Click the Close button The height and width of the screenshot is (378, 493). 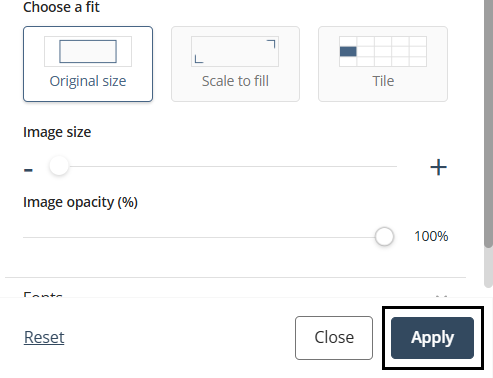pos(334,338)
